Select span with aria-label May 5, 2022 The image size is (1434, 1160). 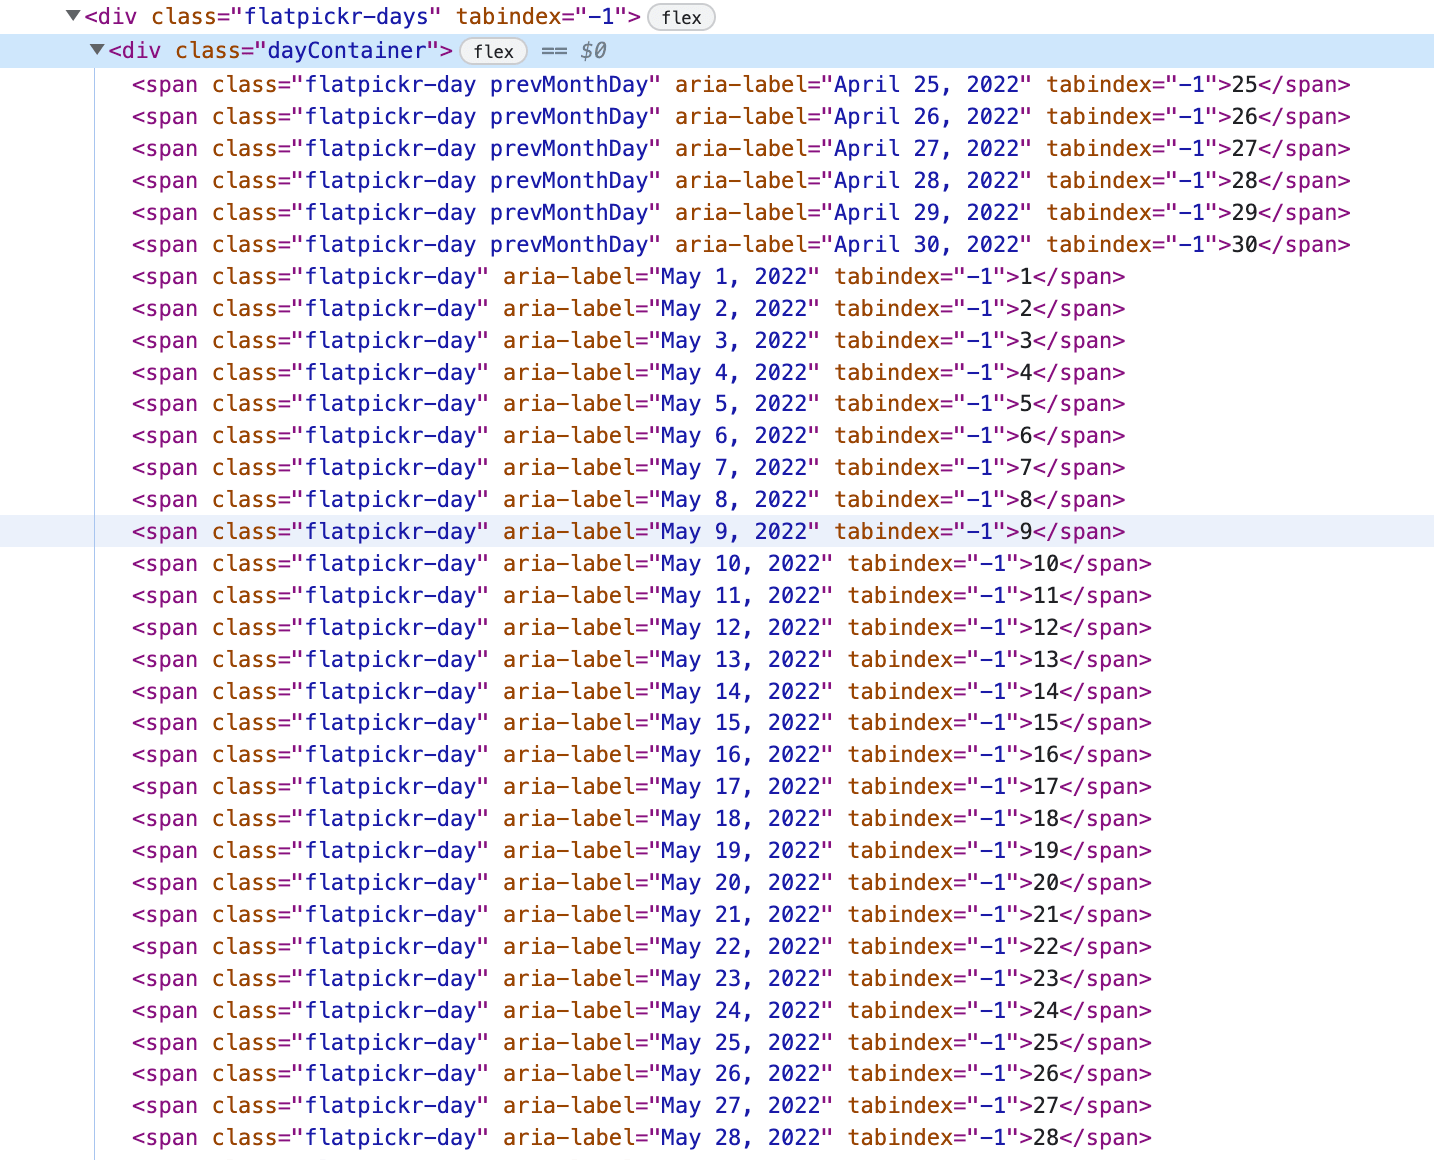(628, 404)
